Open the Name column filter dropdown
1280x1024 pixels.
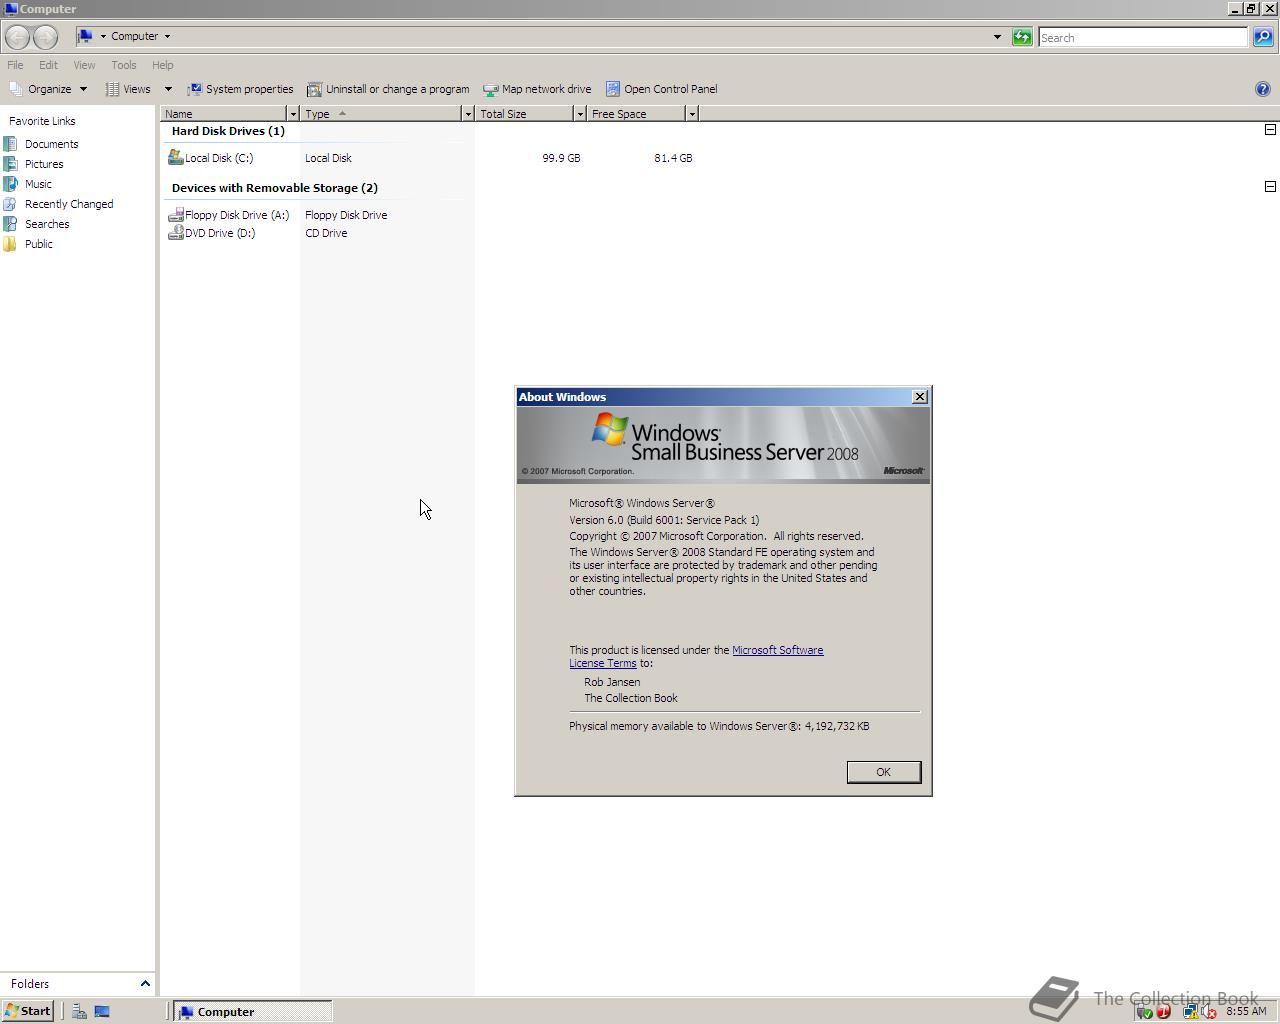point(293,114)
